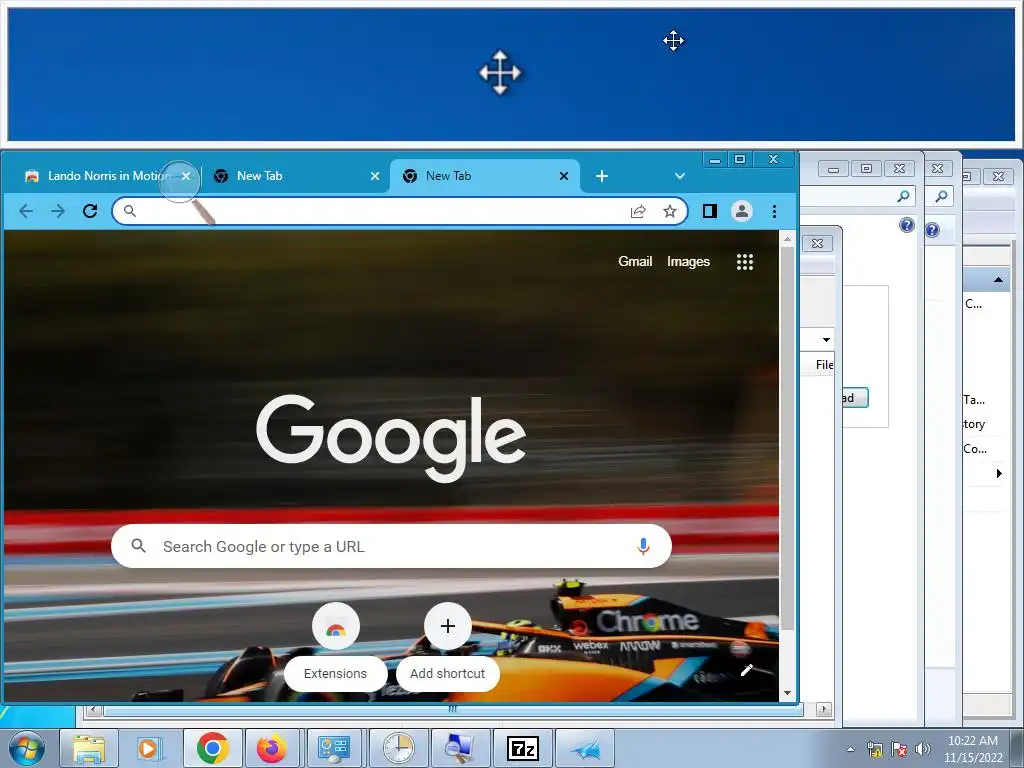Open the Control Panel taskbar item
Viewport: 1024px width, 768px height.
334,748
